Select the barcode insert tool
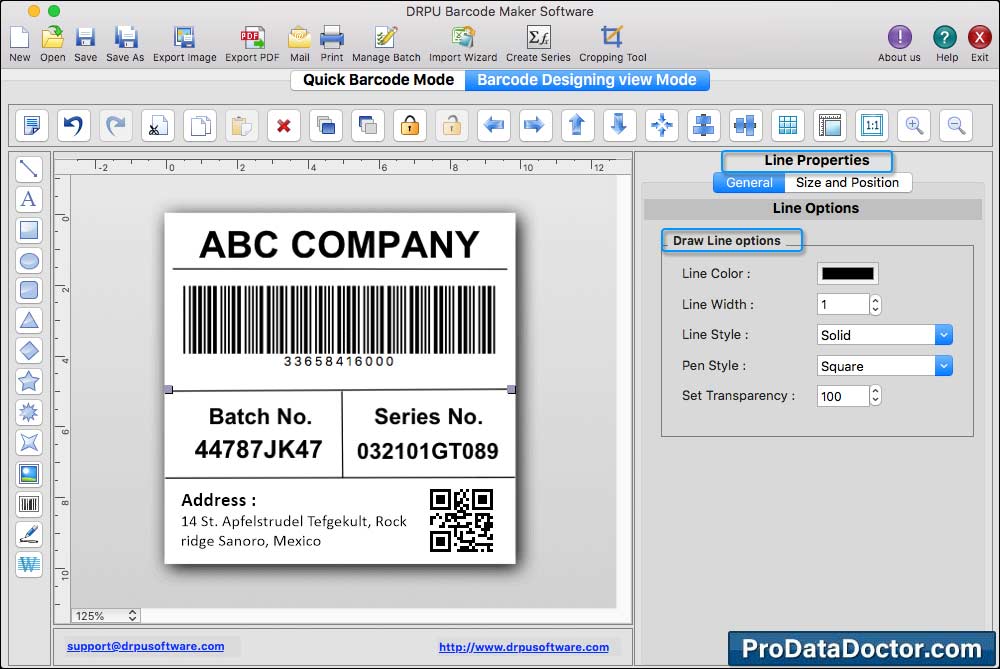 point(29,504)
